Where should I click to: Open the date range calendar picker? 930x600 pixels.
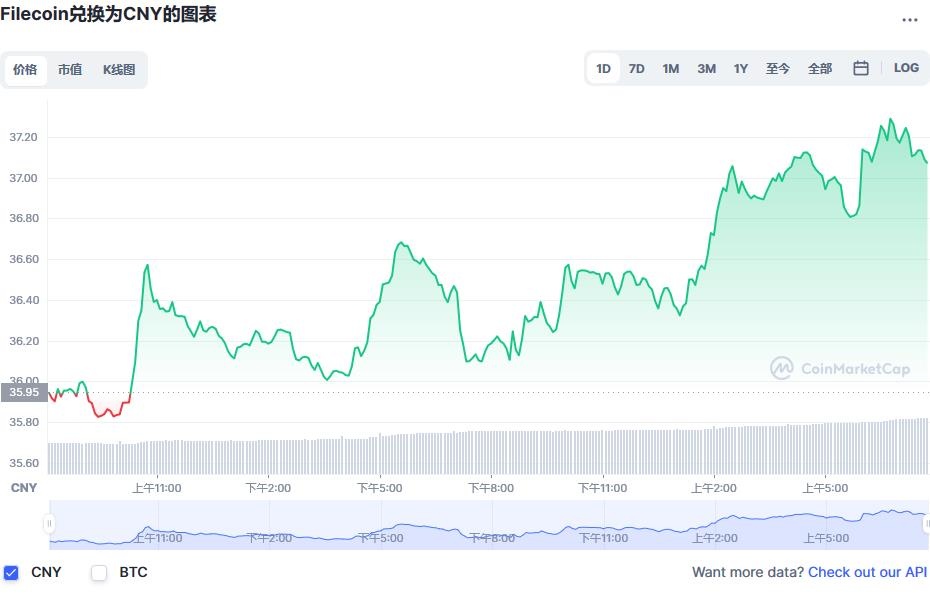[860, 68]
